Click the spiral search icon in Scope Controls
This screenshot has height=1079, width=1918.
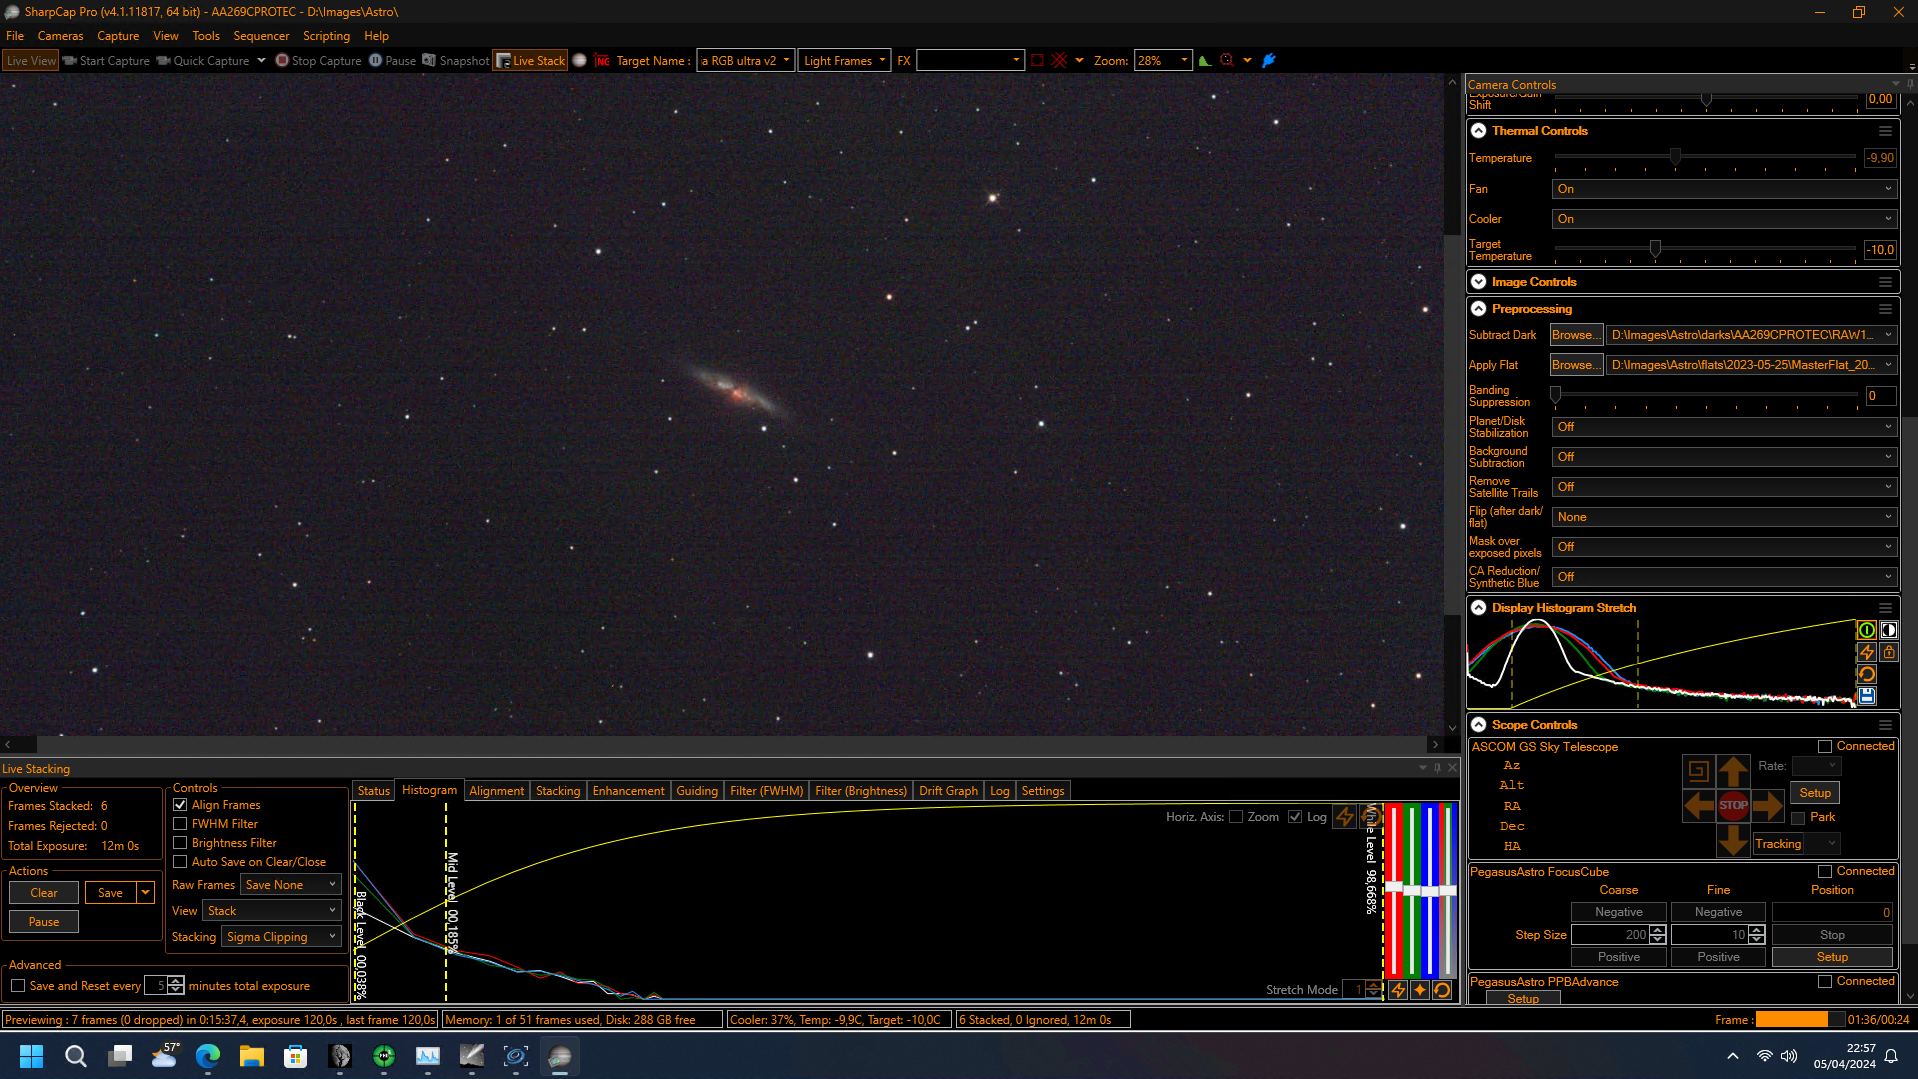coord(1698,771)
